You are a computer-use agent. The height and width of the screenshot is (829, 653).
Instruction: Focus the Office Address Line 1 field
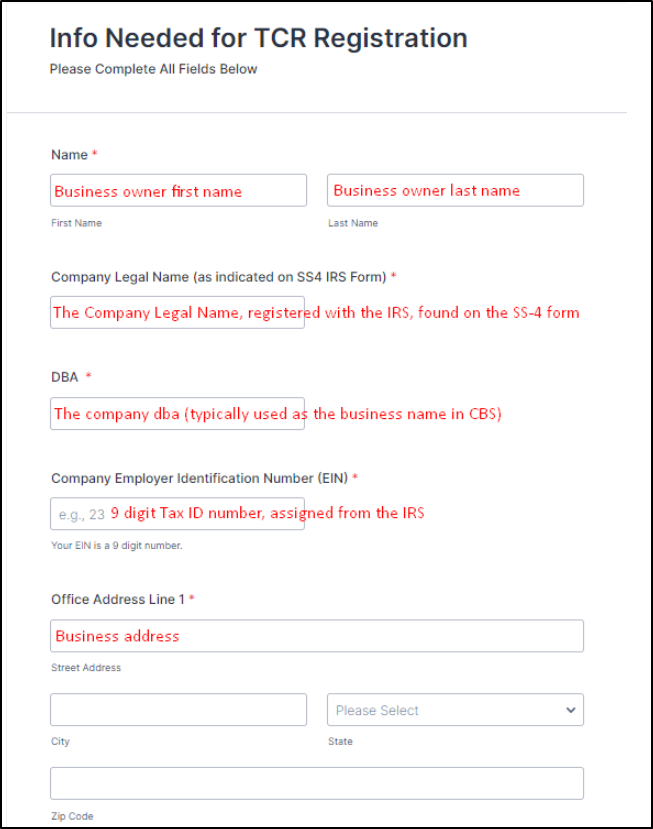click(x=317, y=636)
